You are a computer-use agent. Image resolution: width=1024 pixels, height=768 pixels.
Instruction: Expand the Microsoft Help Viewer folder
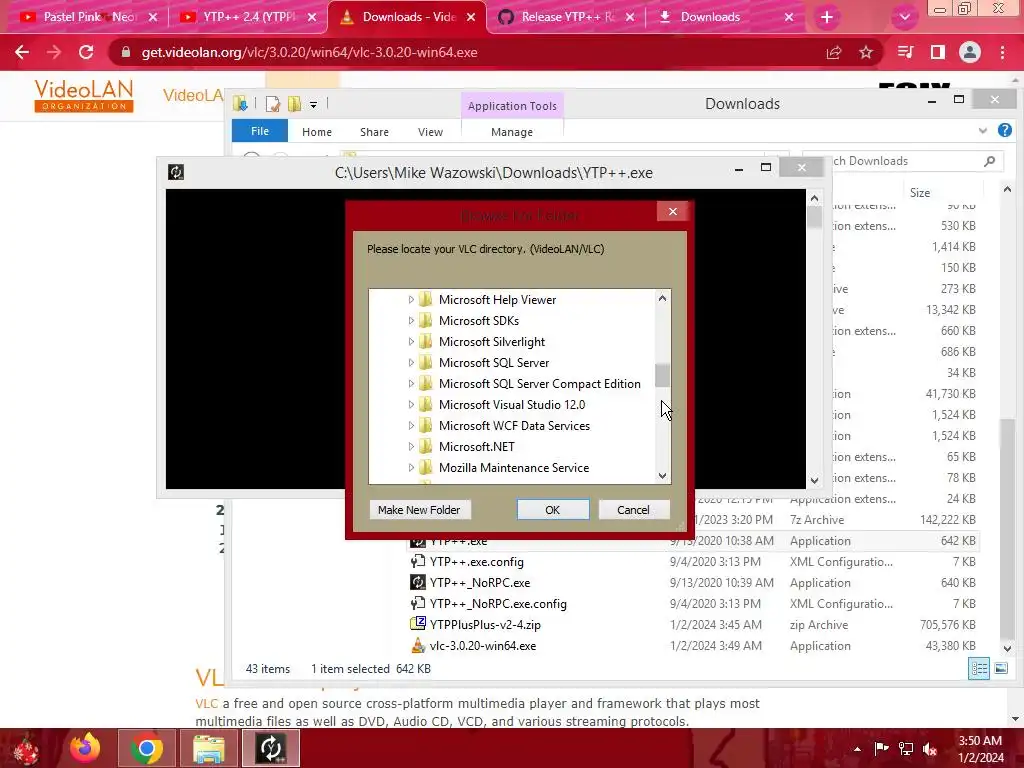pyautogui.click(x=411, y=300)
